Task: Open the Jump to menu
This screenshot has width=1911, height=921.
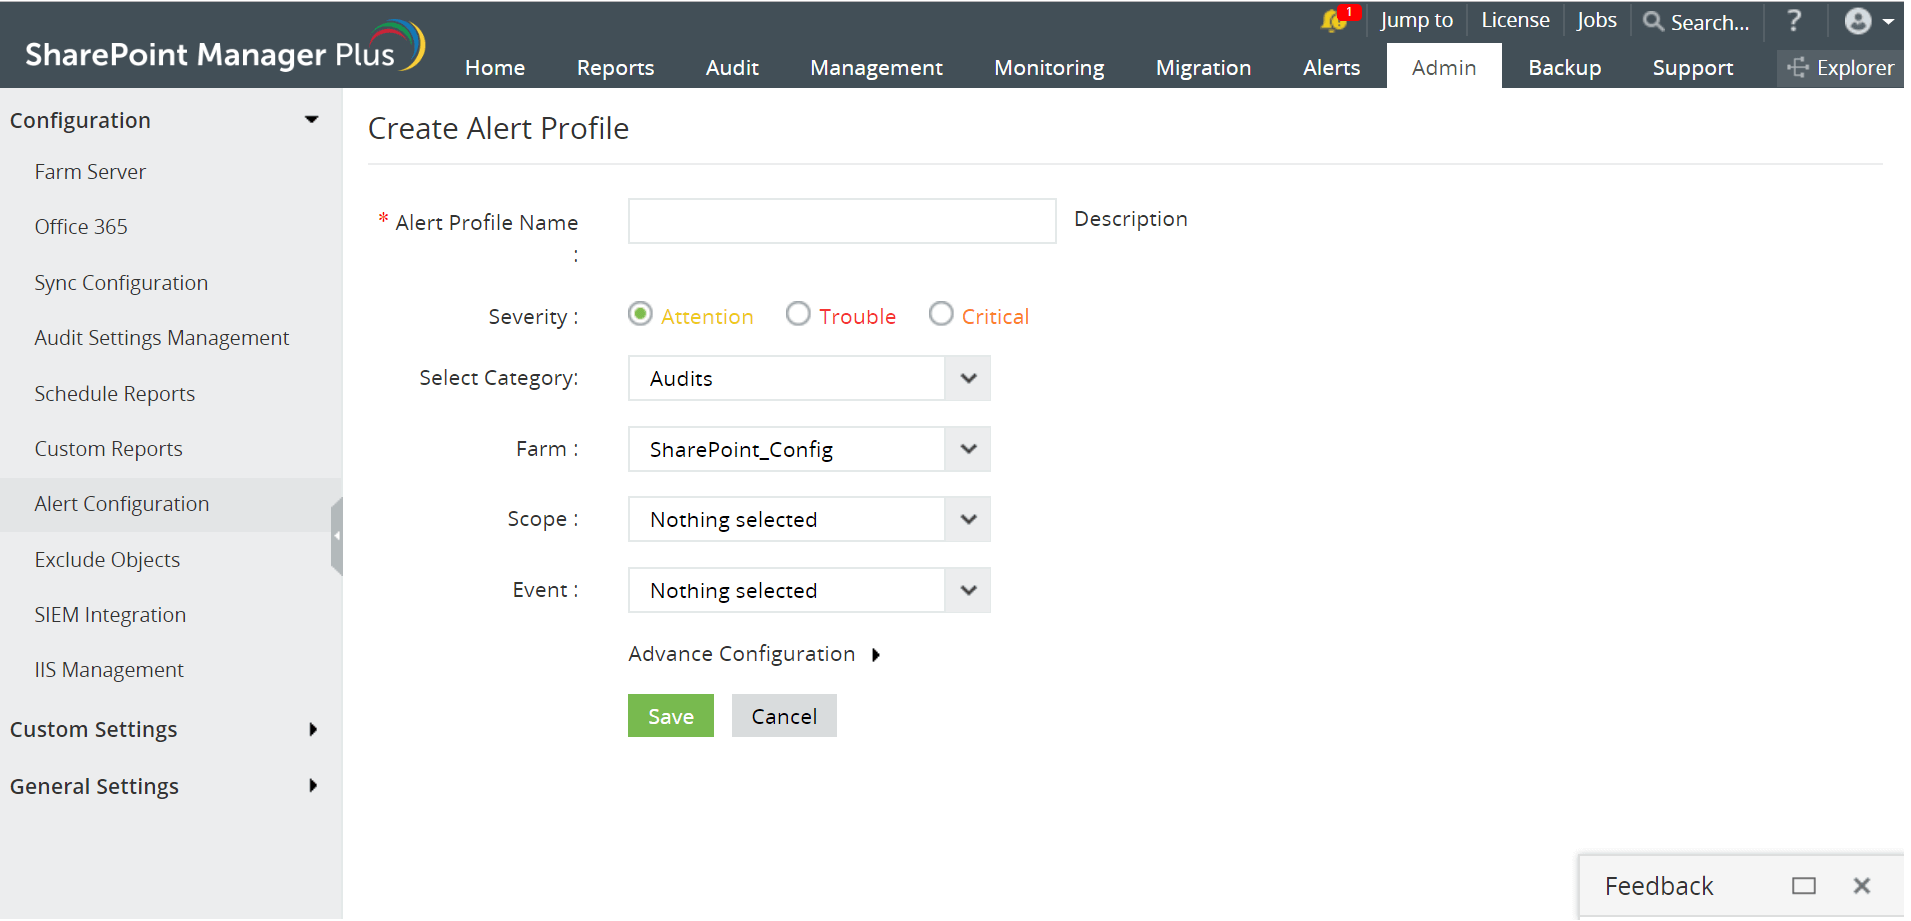Action: pyautogui.click(x=1416, y=20)
